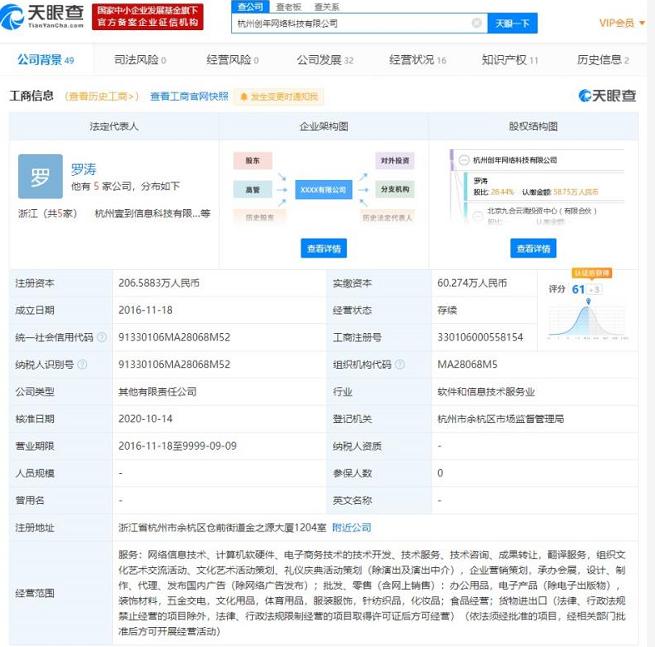This screenshot has width=655, height=647.
Task: Open the 经营状况 tab
Action: 418,60
